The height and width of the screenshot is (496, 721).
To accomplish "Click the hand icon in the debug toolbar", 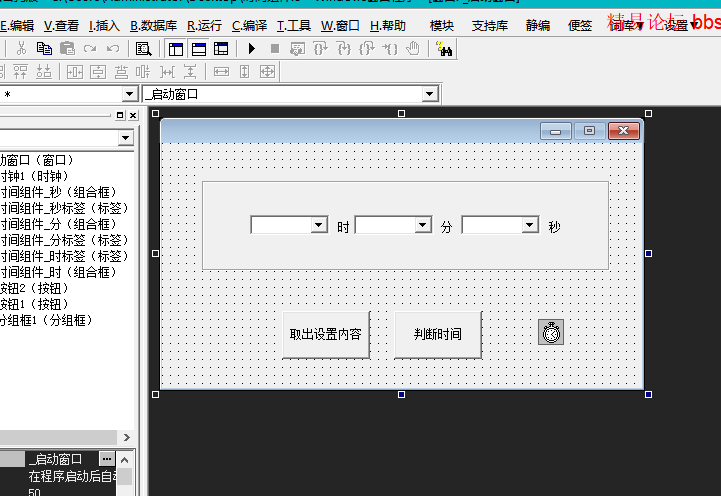I will (412, 48).
